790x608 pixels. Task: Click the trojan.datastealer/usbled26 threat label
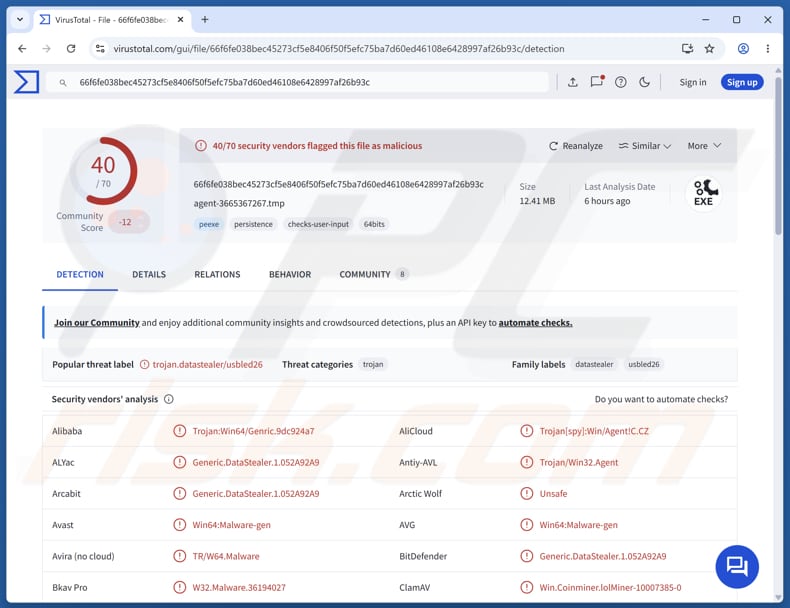coord(208,364)
